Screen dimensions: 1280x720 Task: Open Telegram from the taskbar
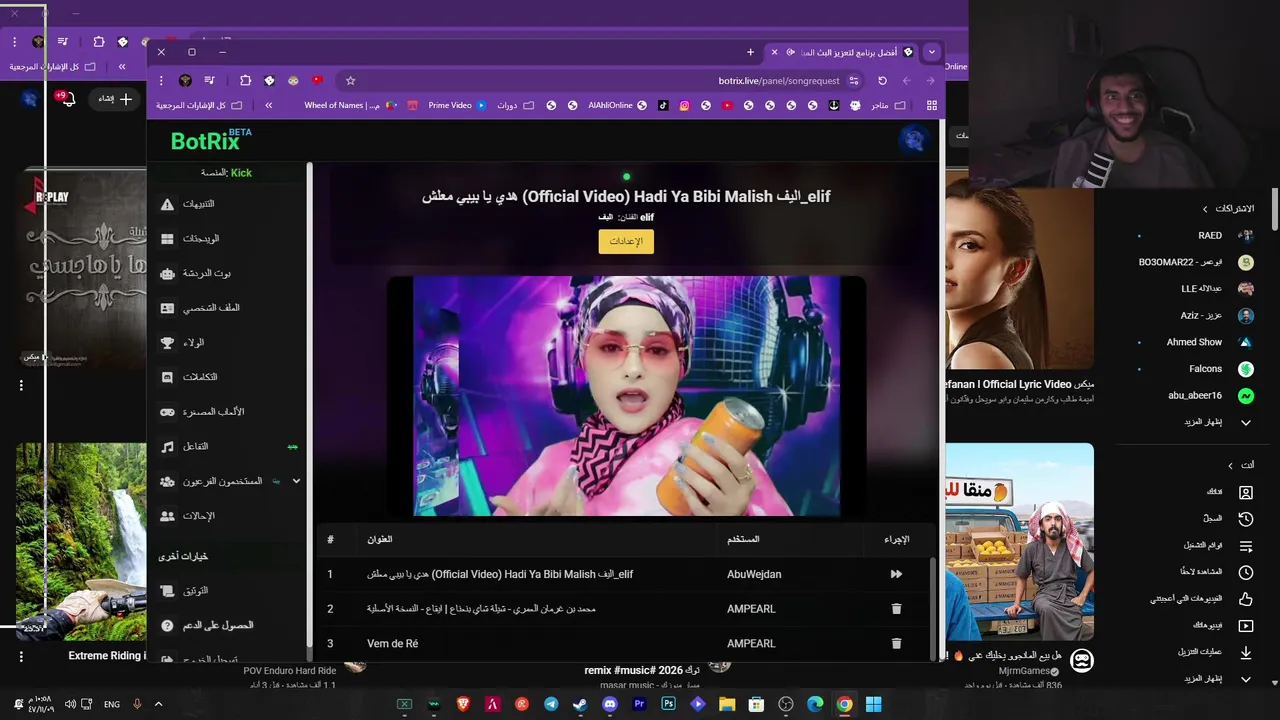tap(551, 704)
